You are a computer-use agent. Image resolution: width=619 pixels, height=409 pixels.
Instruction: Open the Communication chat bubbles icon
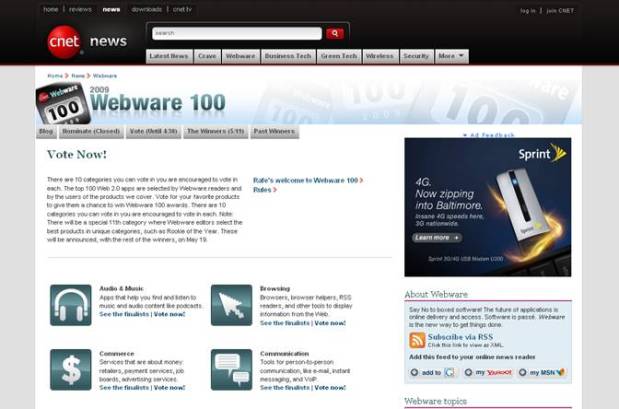(231, 370)
